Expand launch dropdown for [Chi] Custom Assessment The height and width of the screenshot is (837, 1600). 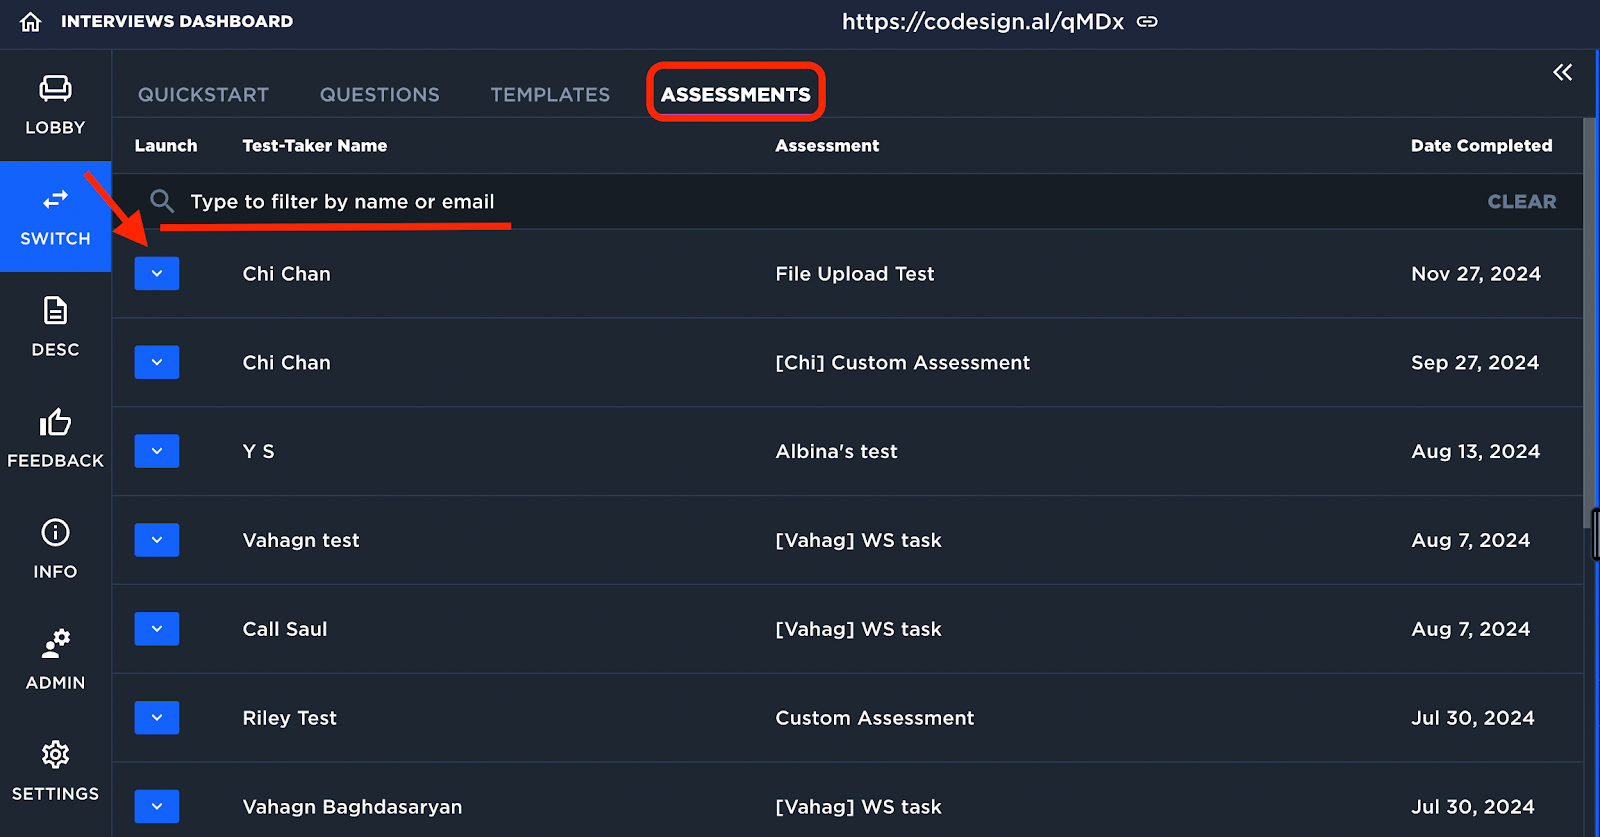157,362
